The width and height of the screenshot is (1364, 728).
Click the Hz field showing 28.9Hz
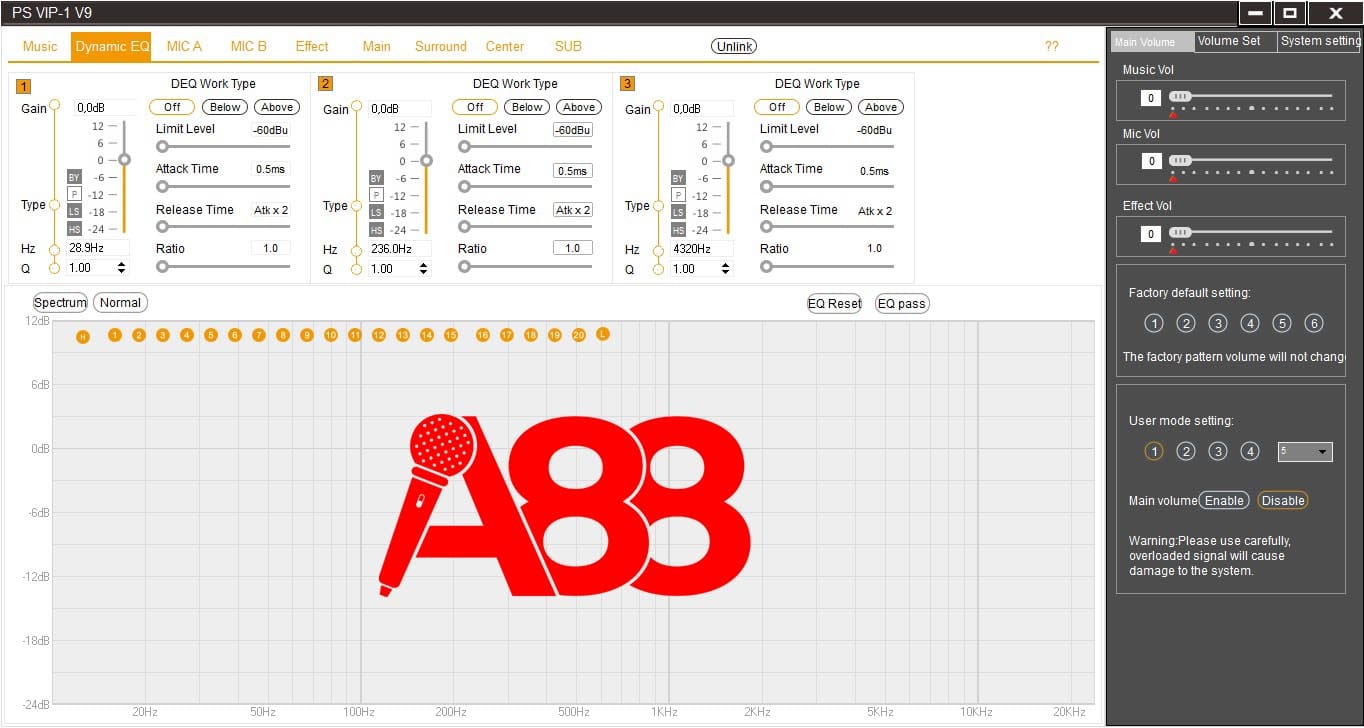pos(97,248)
